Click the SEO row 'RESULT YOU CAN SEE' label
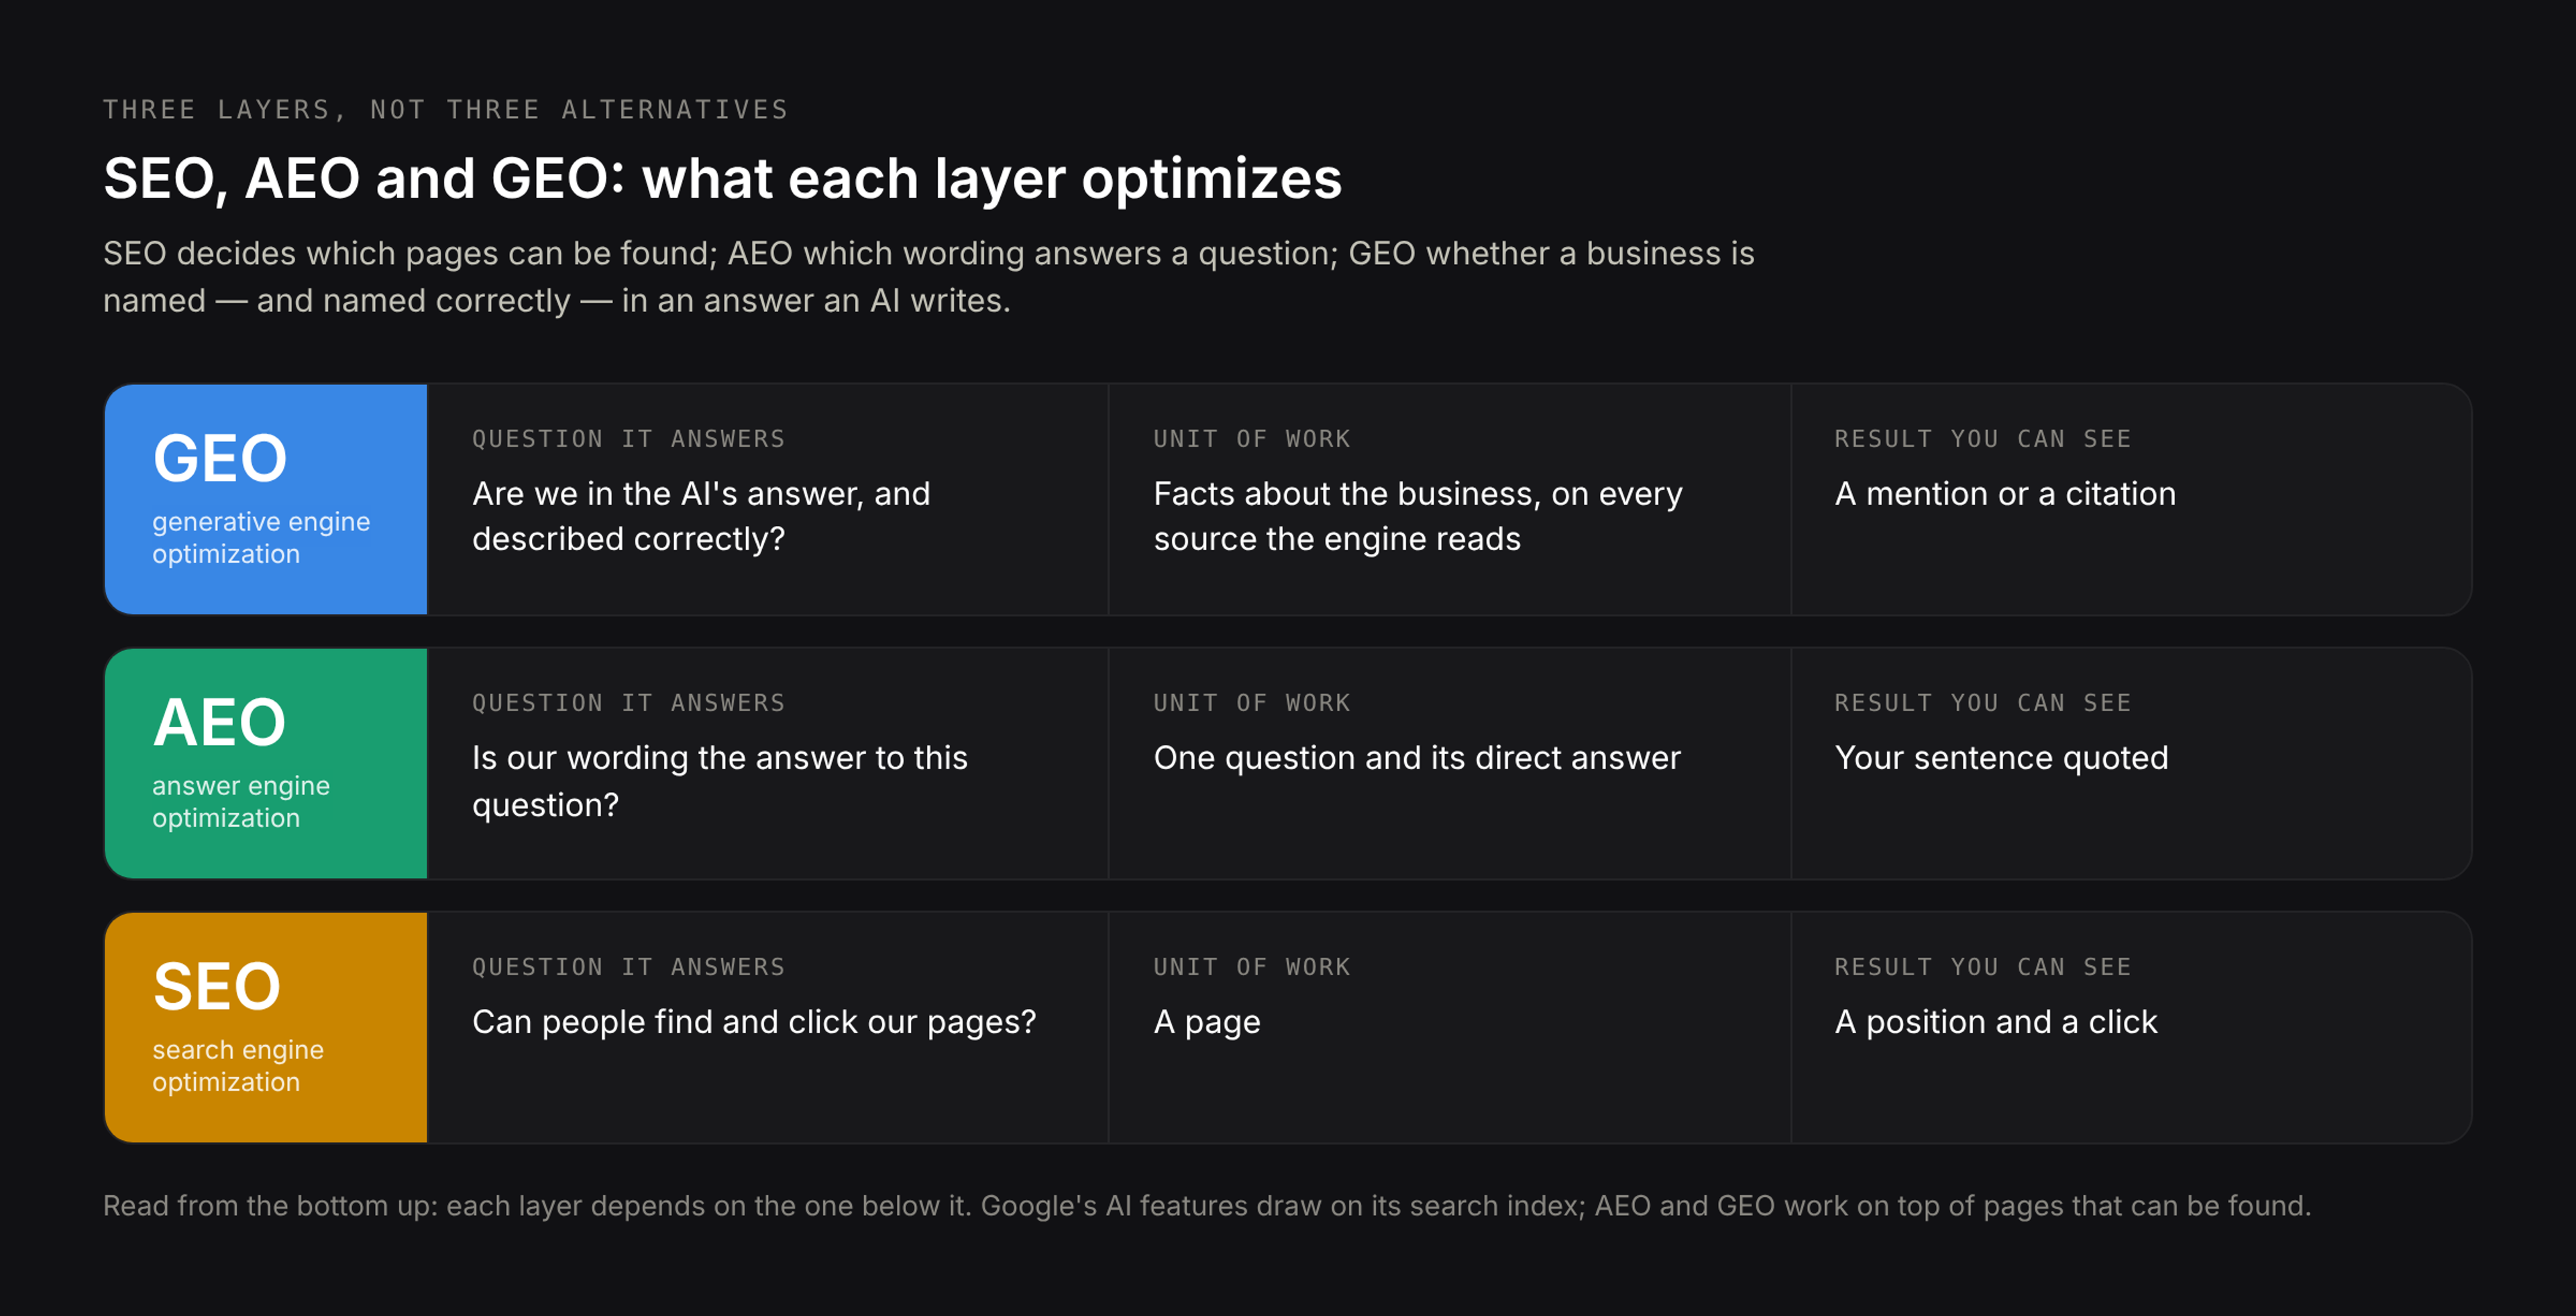 pyautogui.click(x=1983, y=967)
